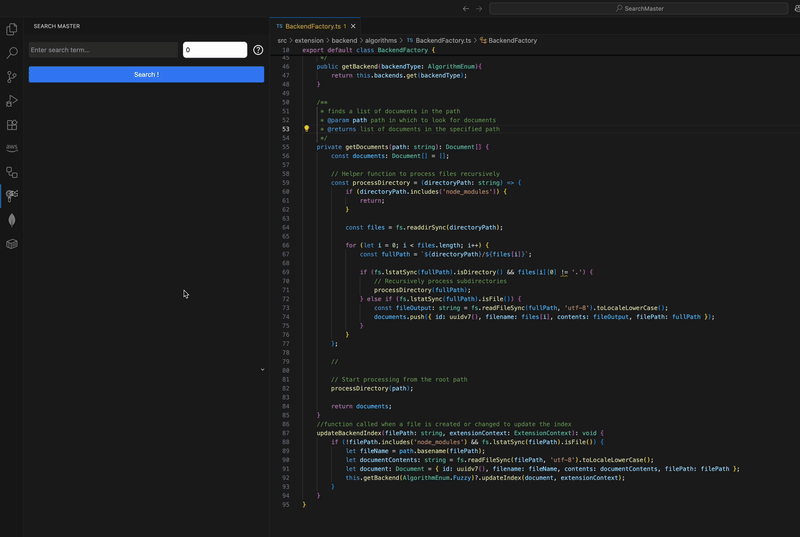Click the numeric field showing 0

click(215, 50)
